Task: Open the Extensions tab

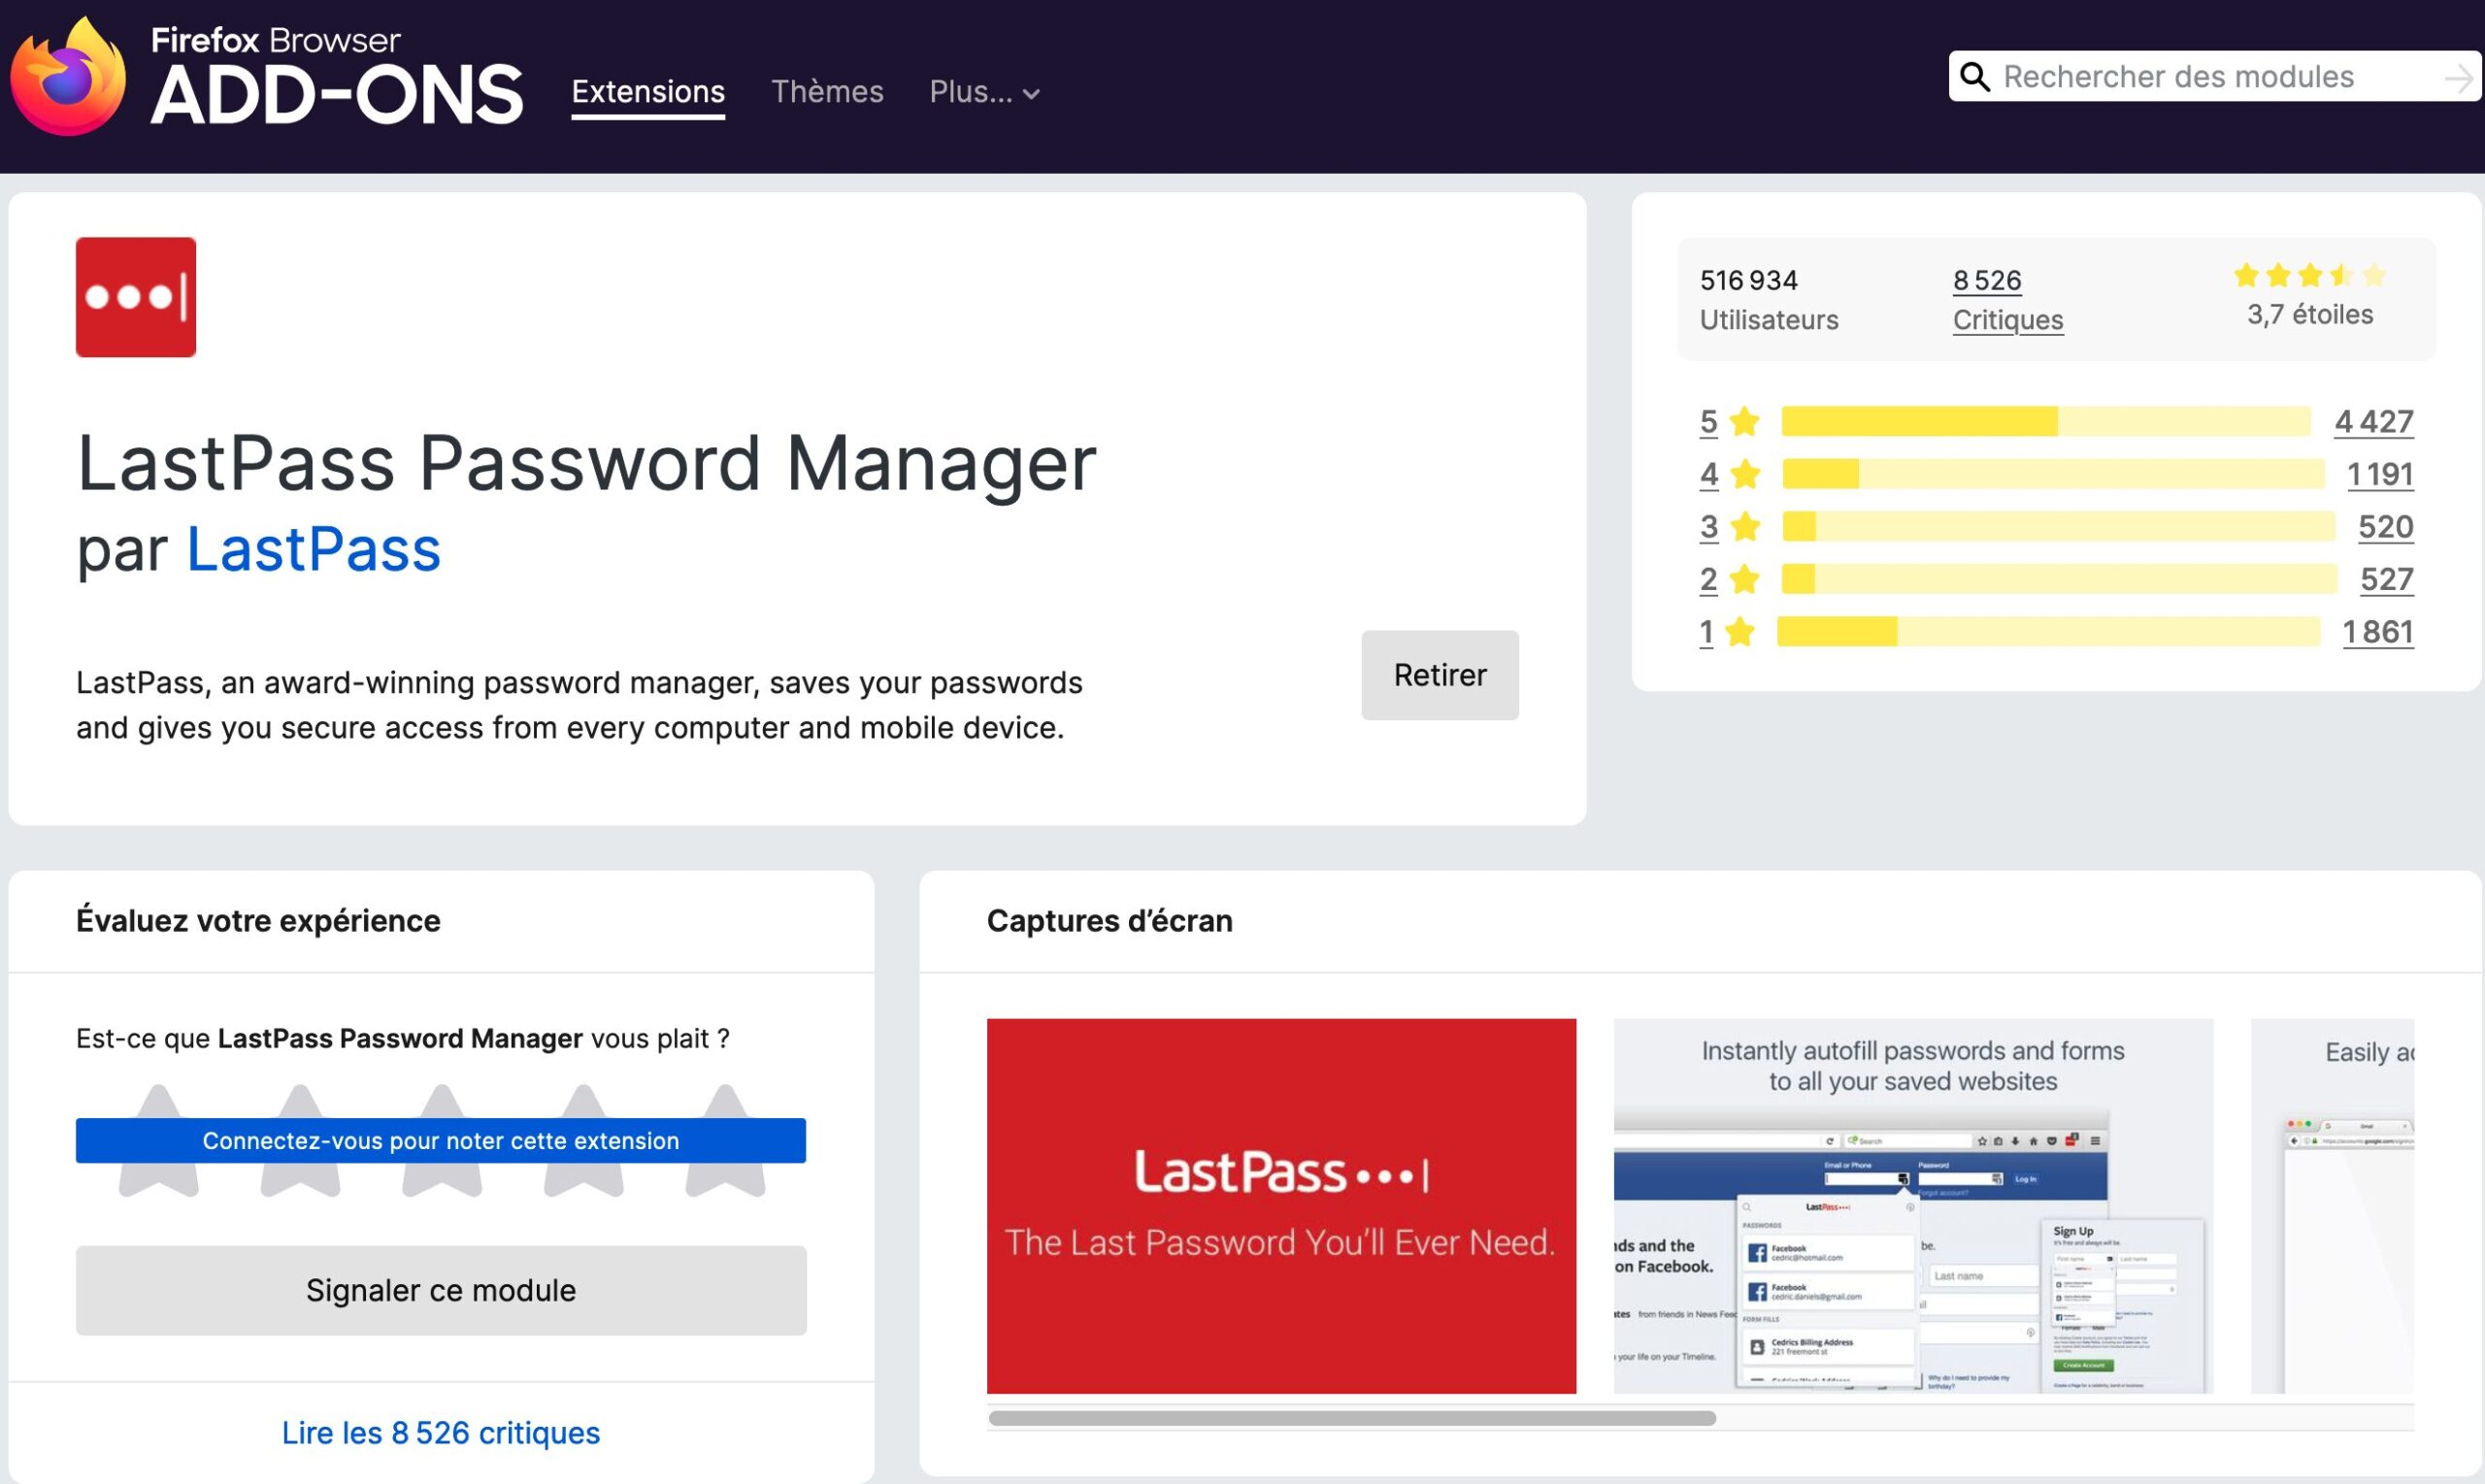Action: 648,92
